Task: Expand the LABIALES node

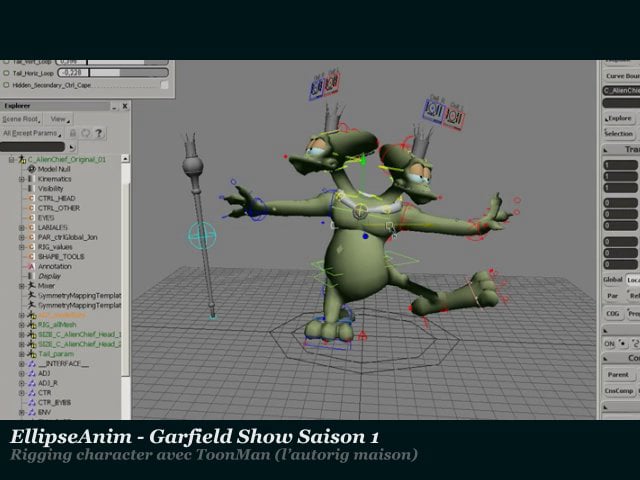Action: click(22, 227)
